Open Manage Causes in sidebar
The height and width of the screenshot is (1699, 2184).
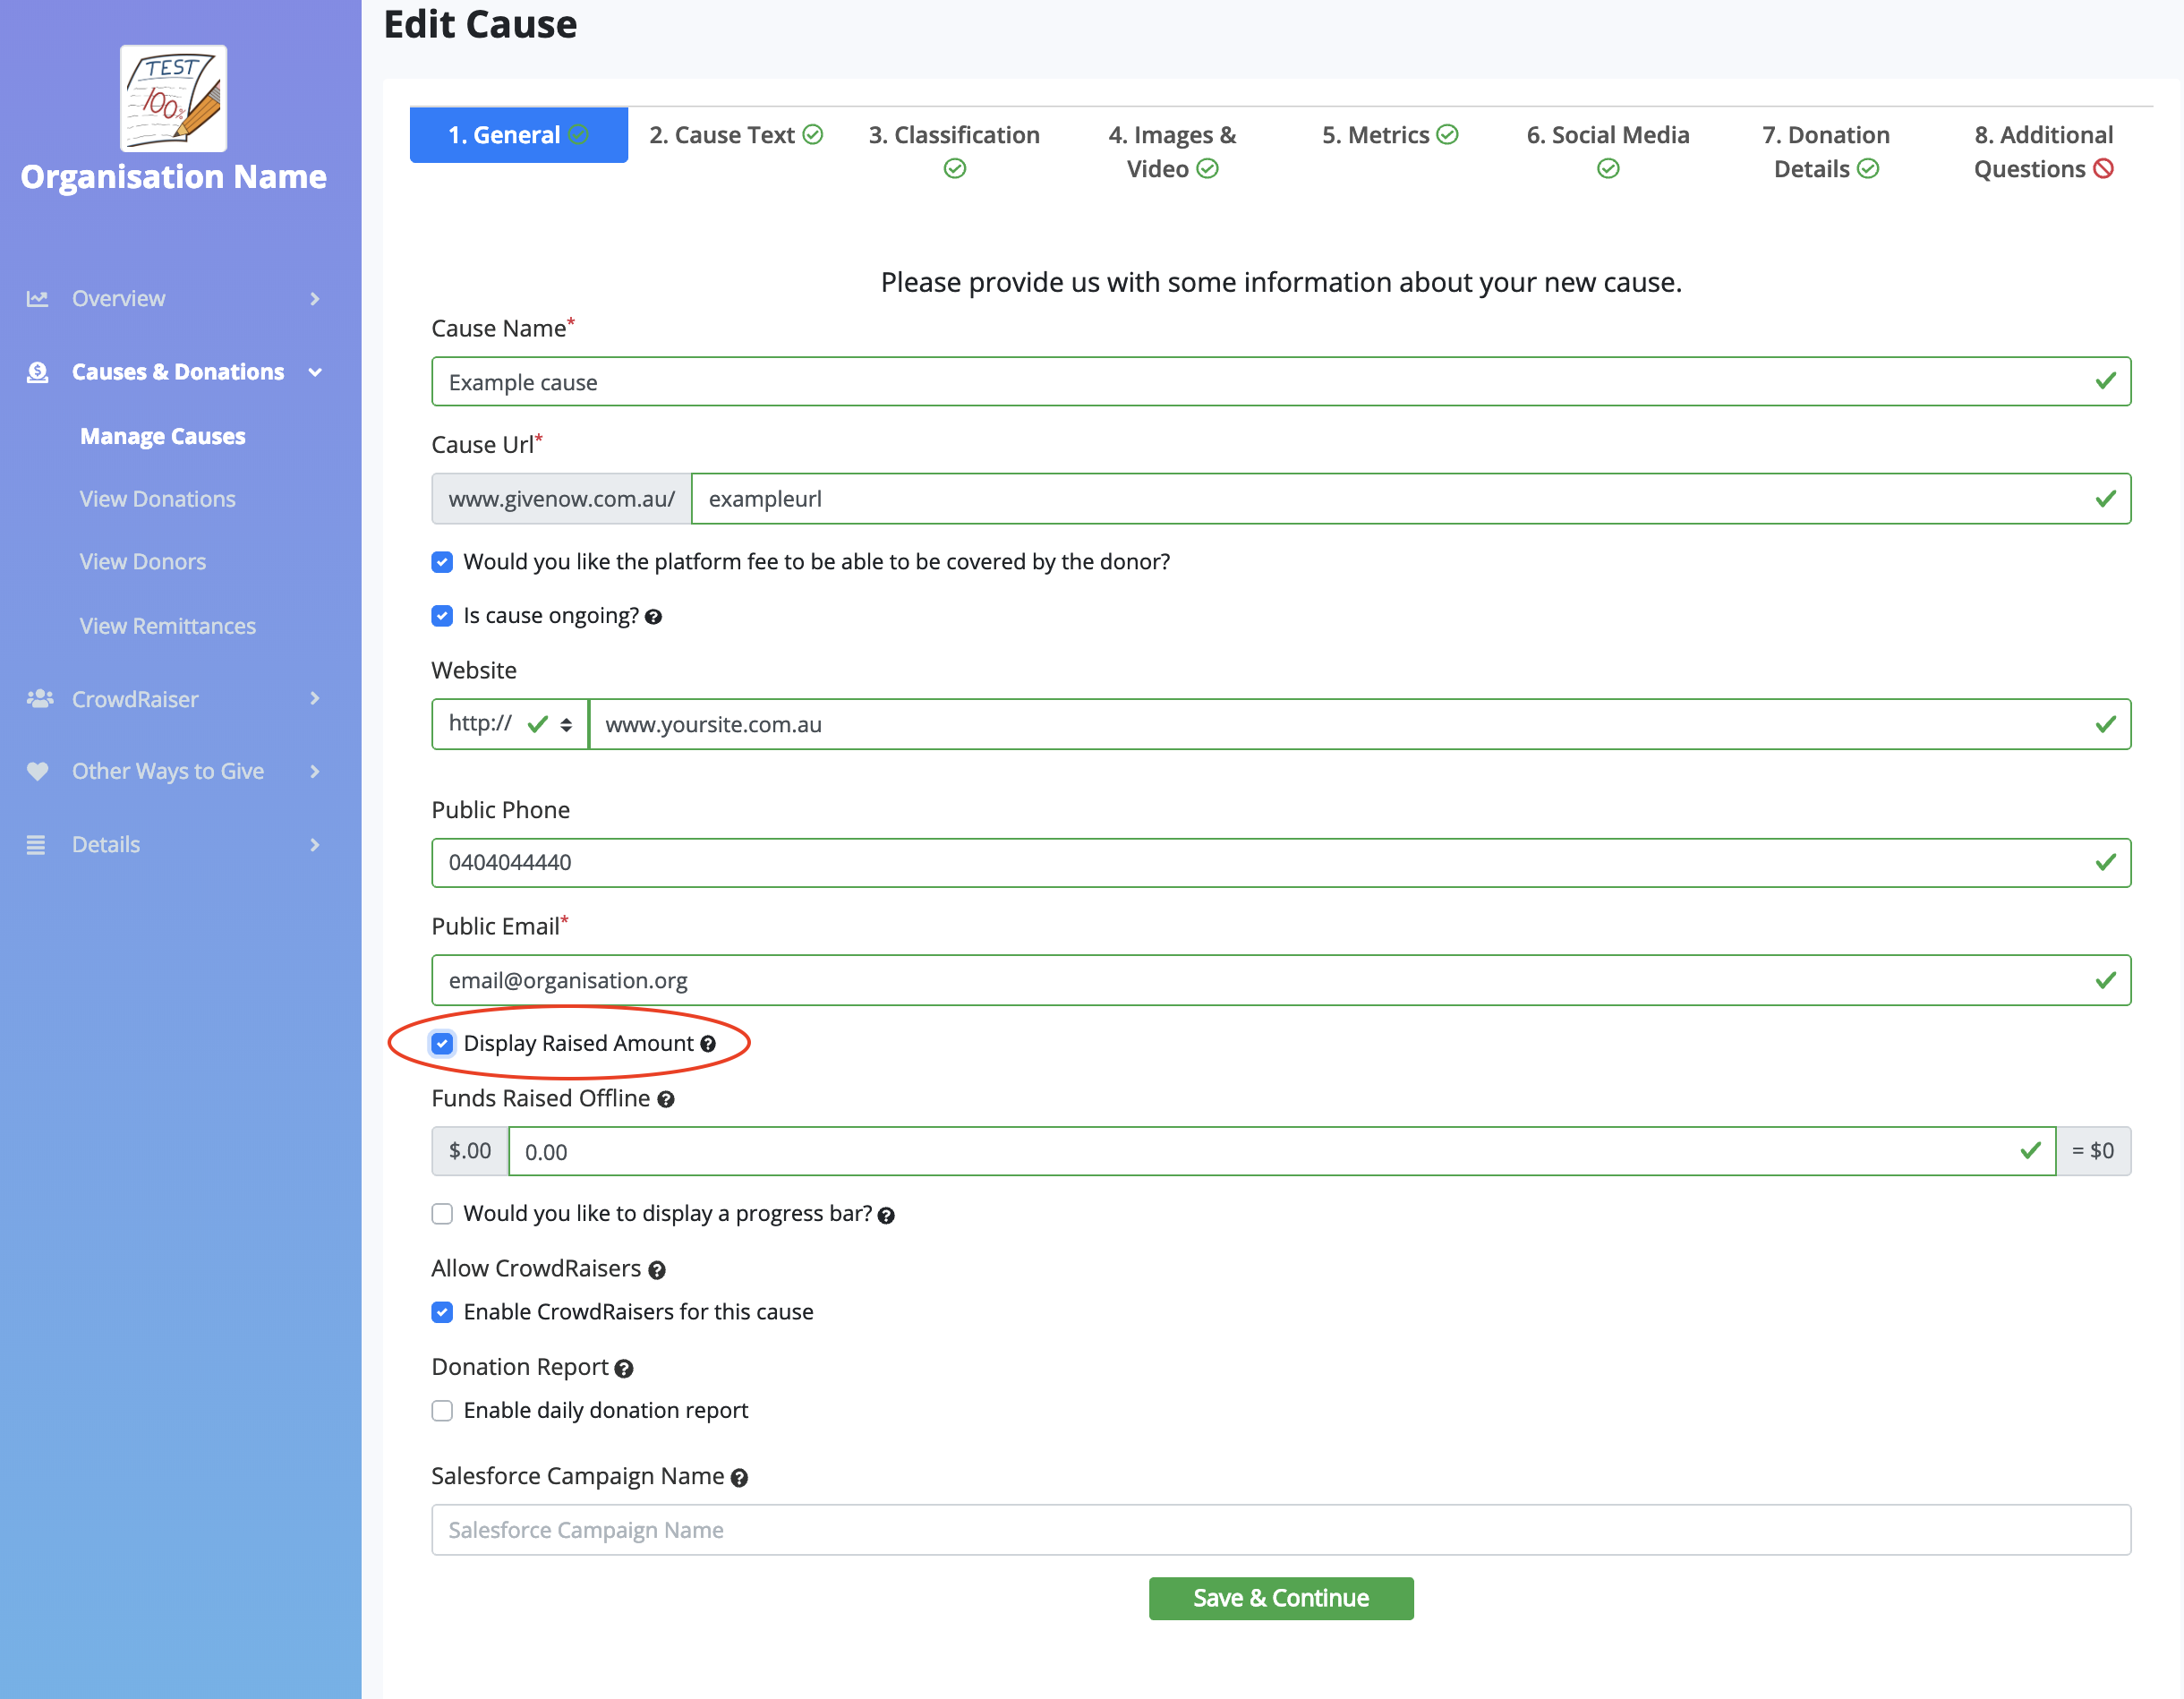(163, 436)
